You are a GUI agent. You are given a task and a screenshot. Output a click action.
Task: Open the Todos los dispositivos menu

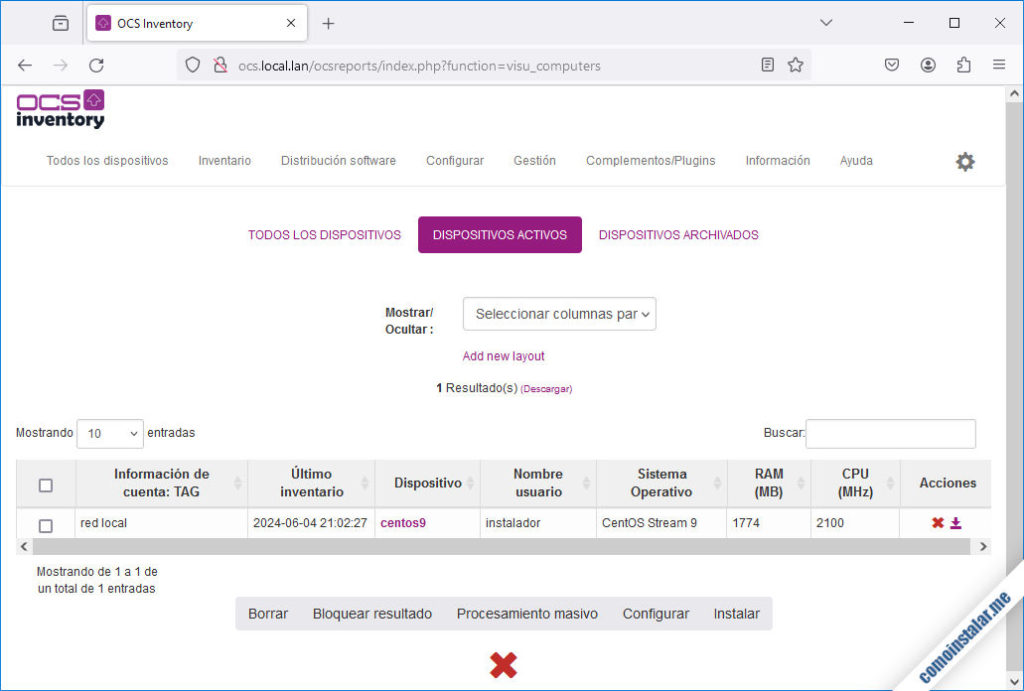(x=107, y=161)
